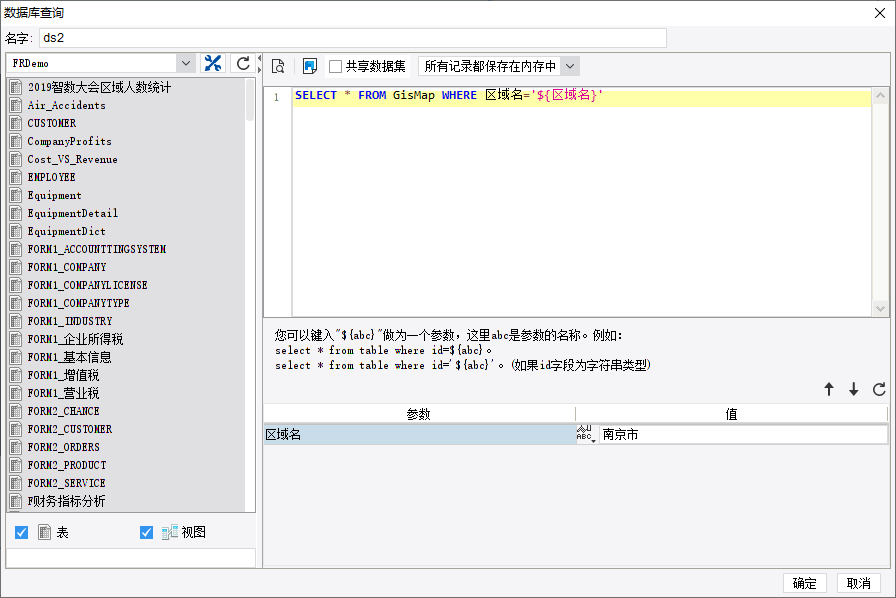Click the SQL editor line with SELECT statement
This screenshot has width=896, height=598.
[582, 96]
